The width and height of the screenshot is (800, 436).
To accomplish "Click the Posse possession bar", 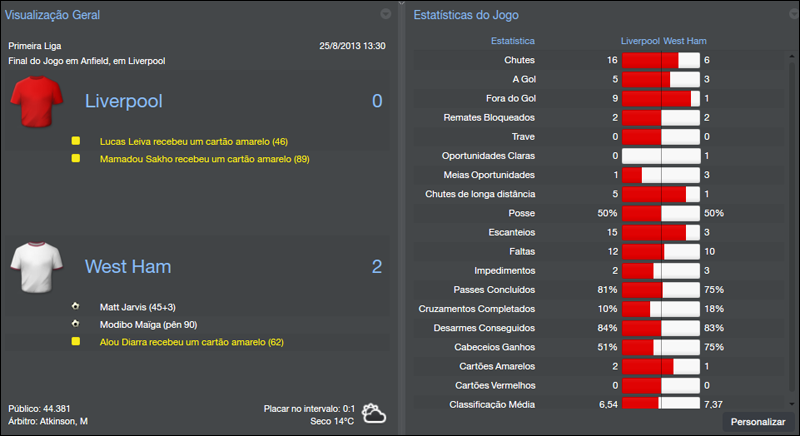I will (660, 213).
